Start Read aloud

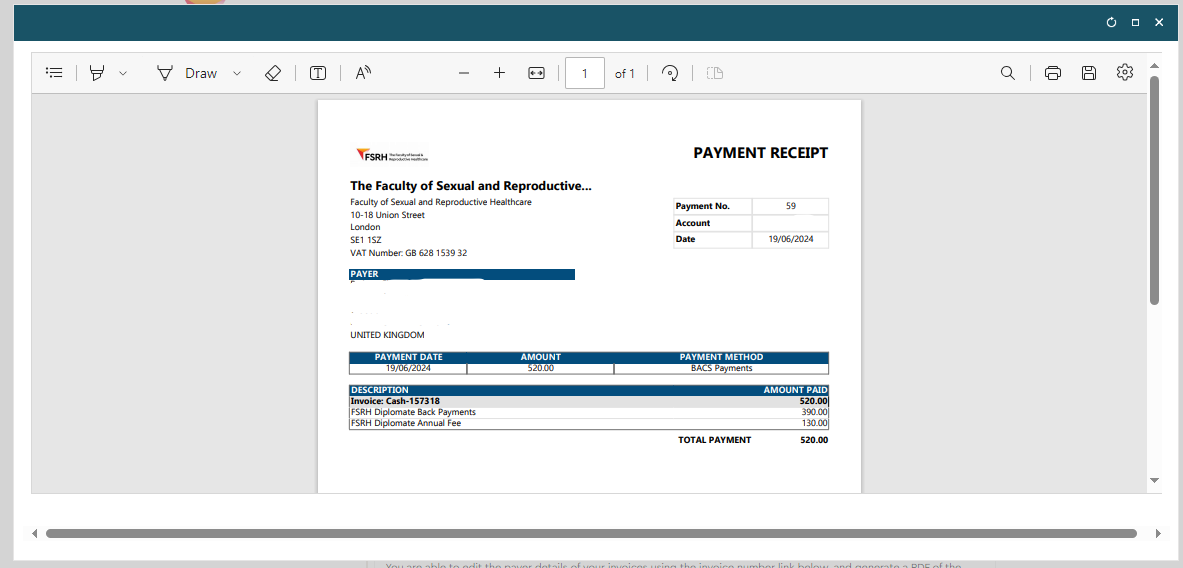(364, 73)
